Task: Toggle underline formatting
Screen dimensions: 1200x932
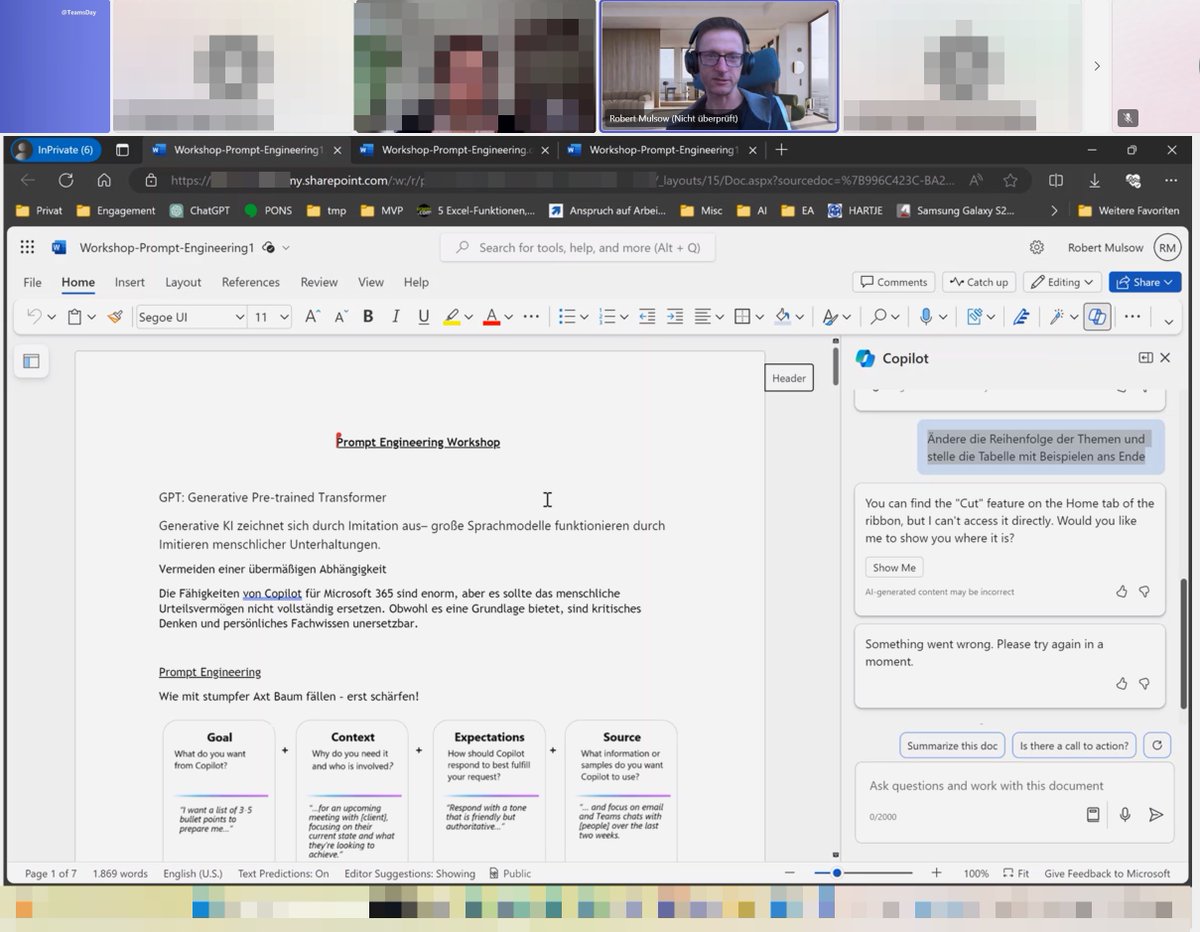Action: point(424,316)
